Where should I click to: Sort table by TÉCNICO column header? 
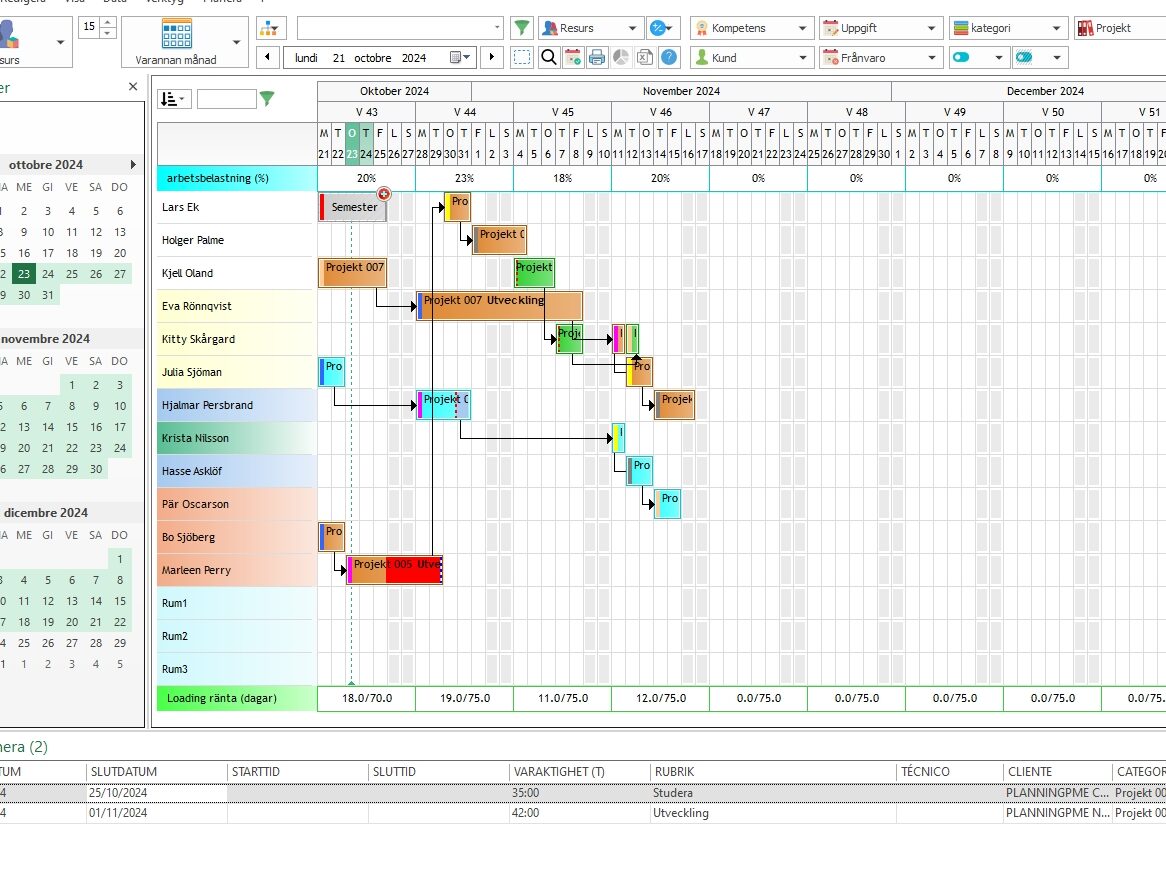[x=949, y=772]
